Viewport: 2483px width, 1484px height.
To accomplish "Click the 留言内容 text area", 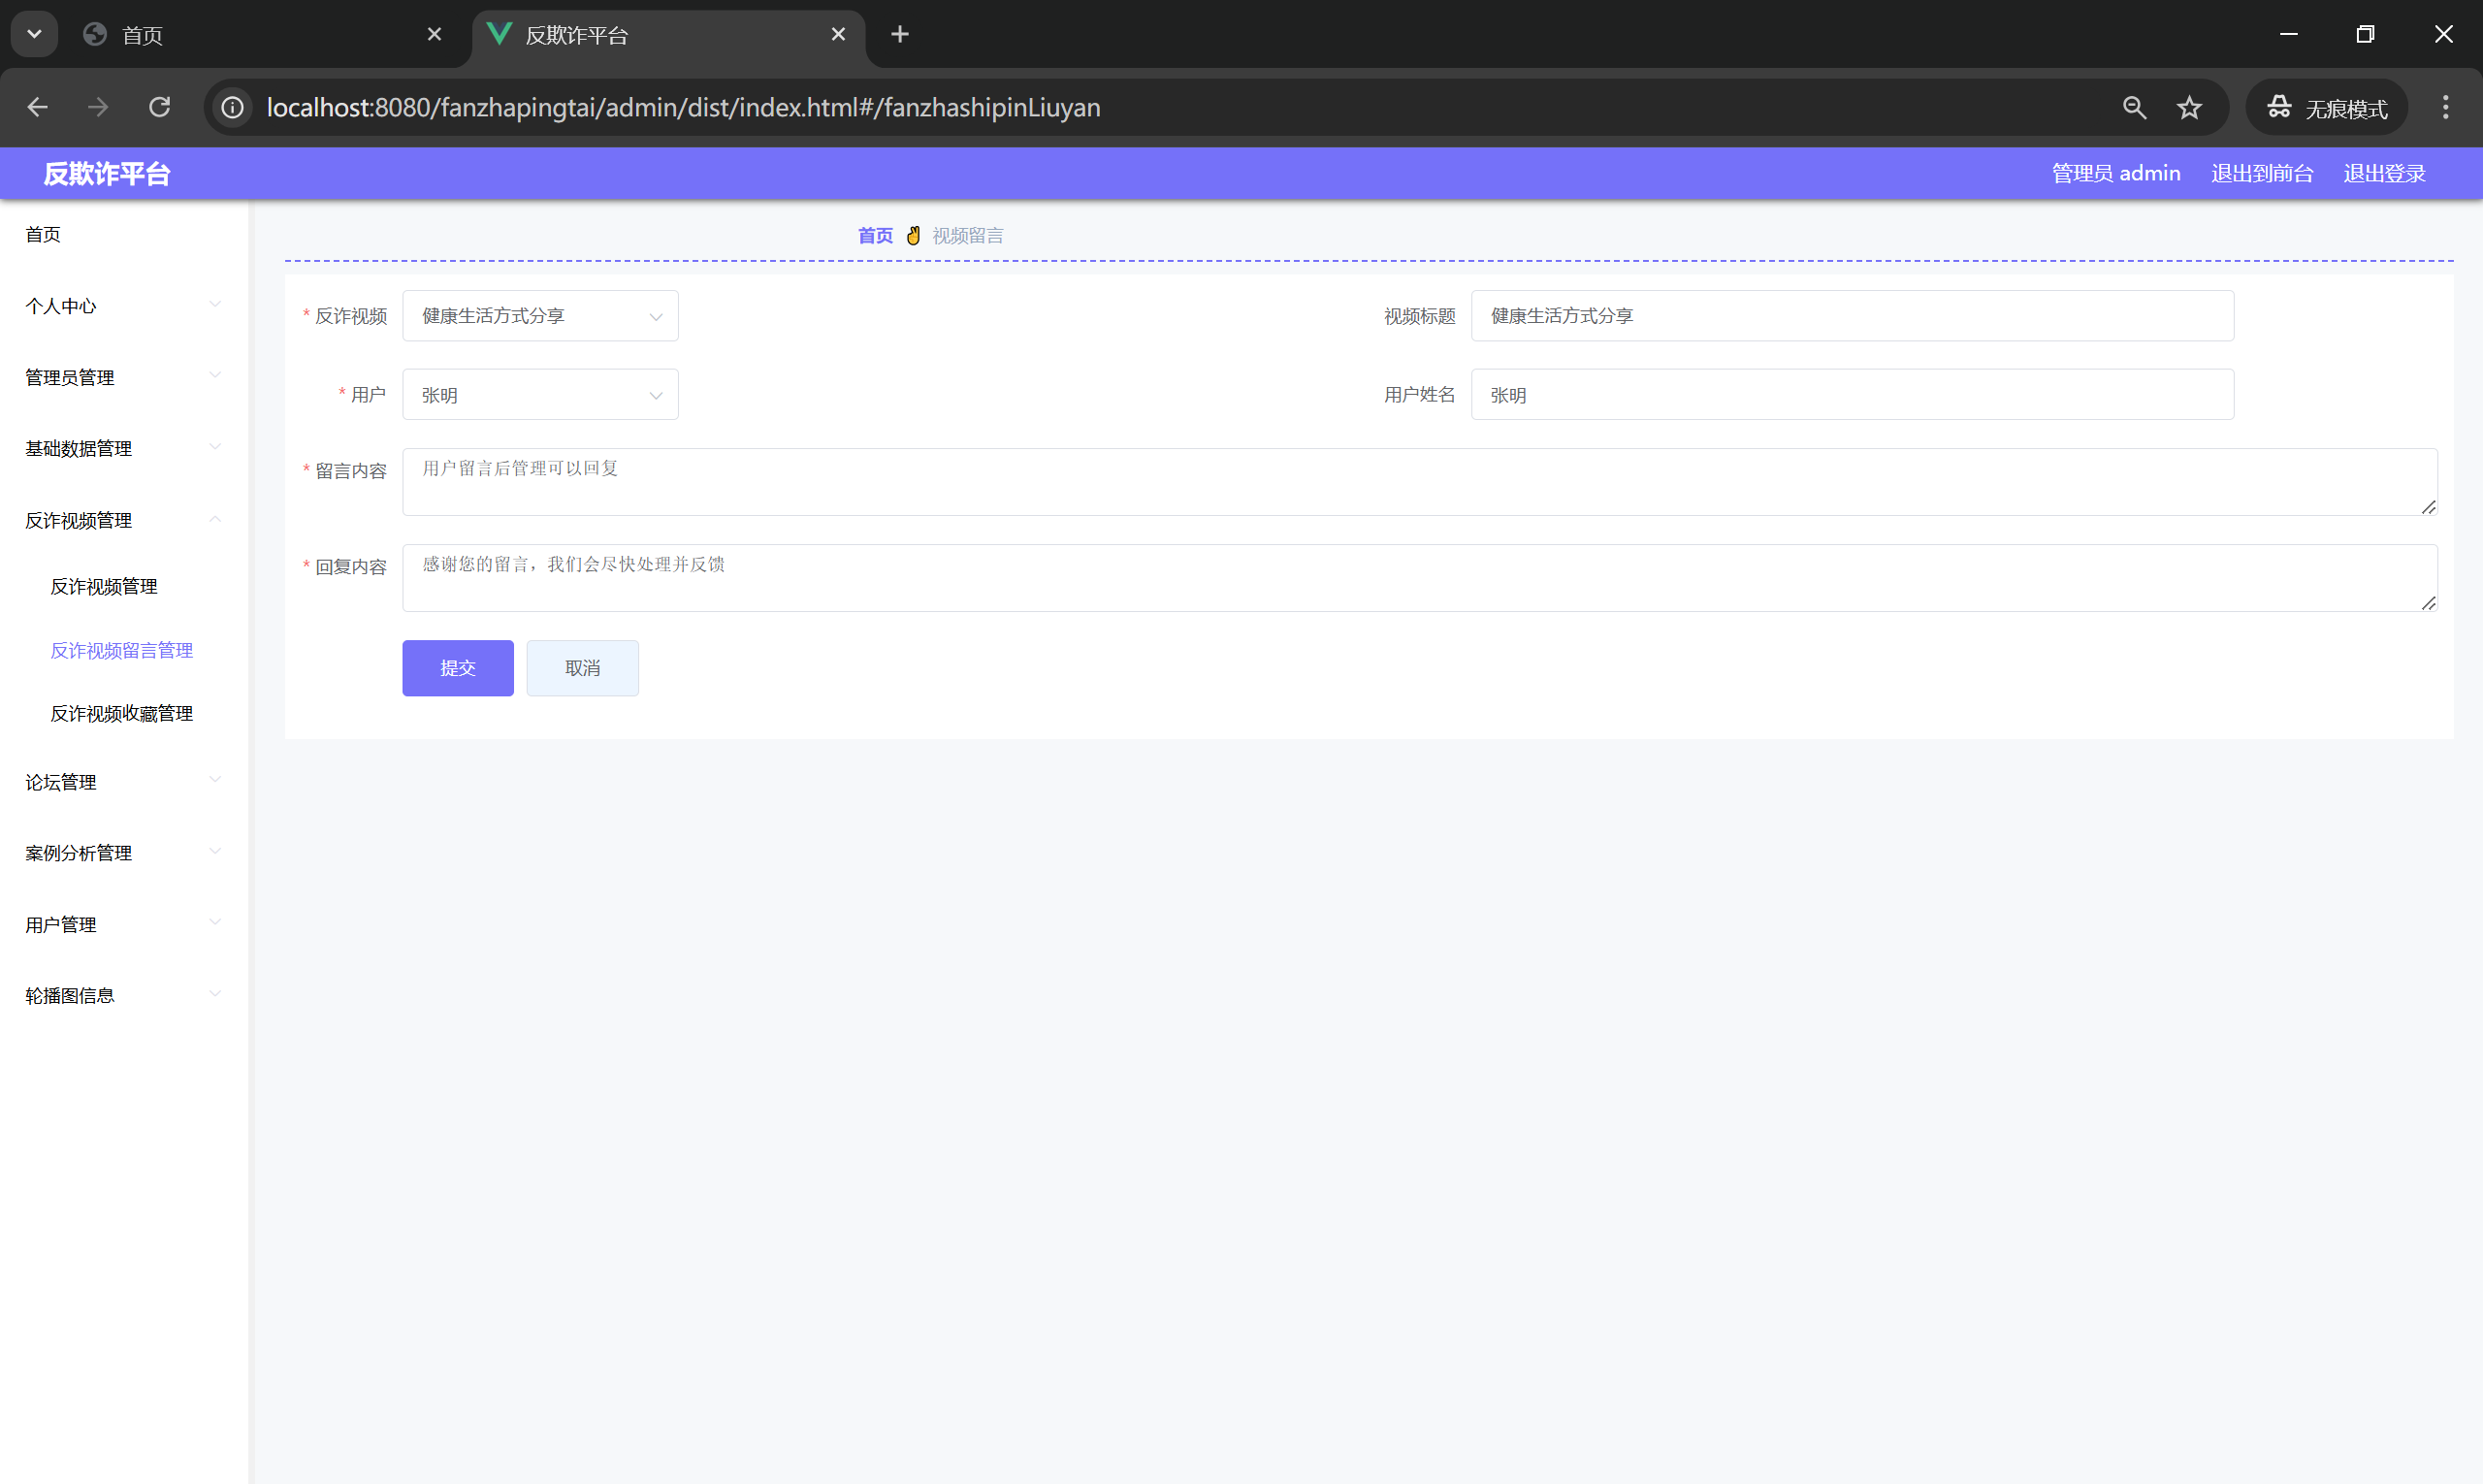I will point(1419,482).
